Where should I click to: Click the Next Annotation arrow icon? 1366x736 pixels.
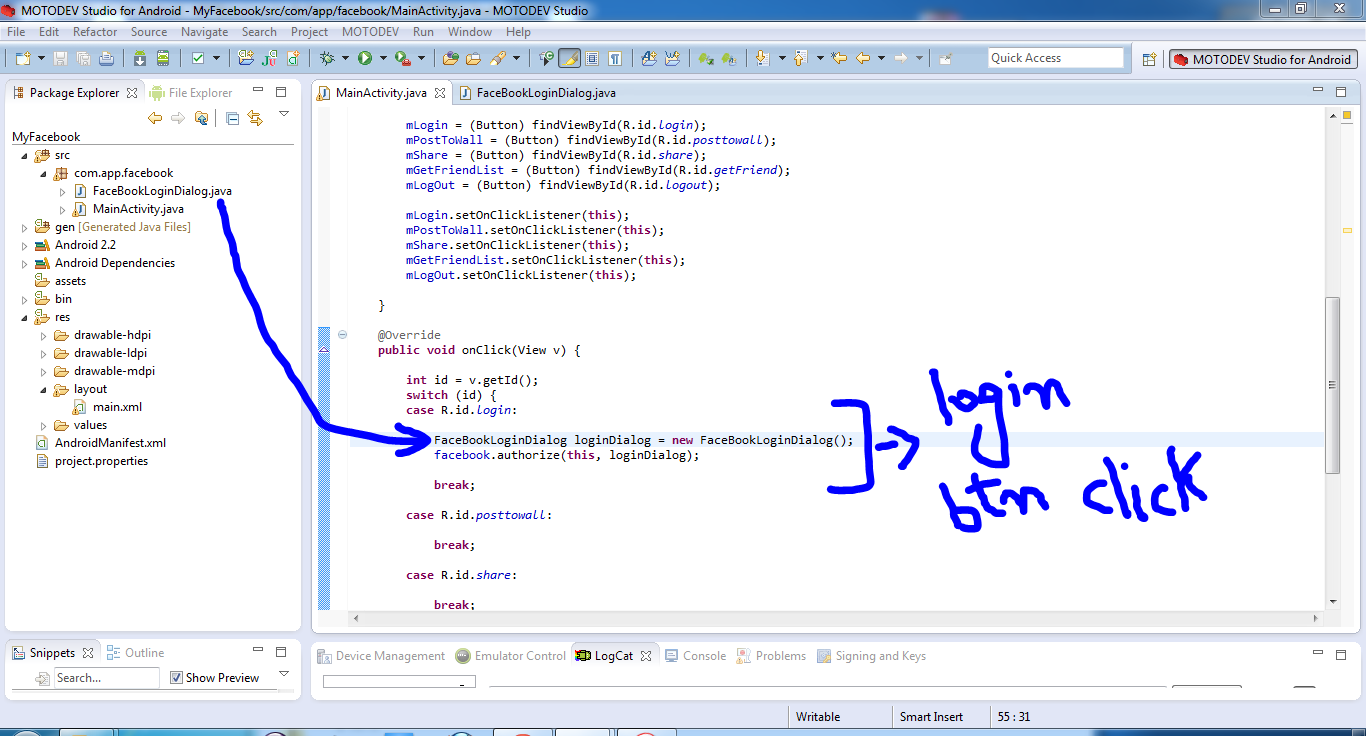tap(762, 58)
